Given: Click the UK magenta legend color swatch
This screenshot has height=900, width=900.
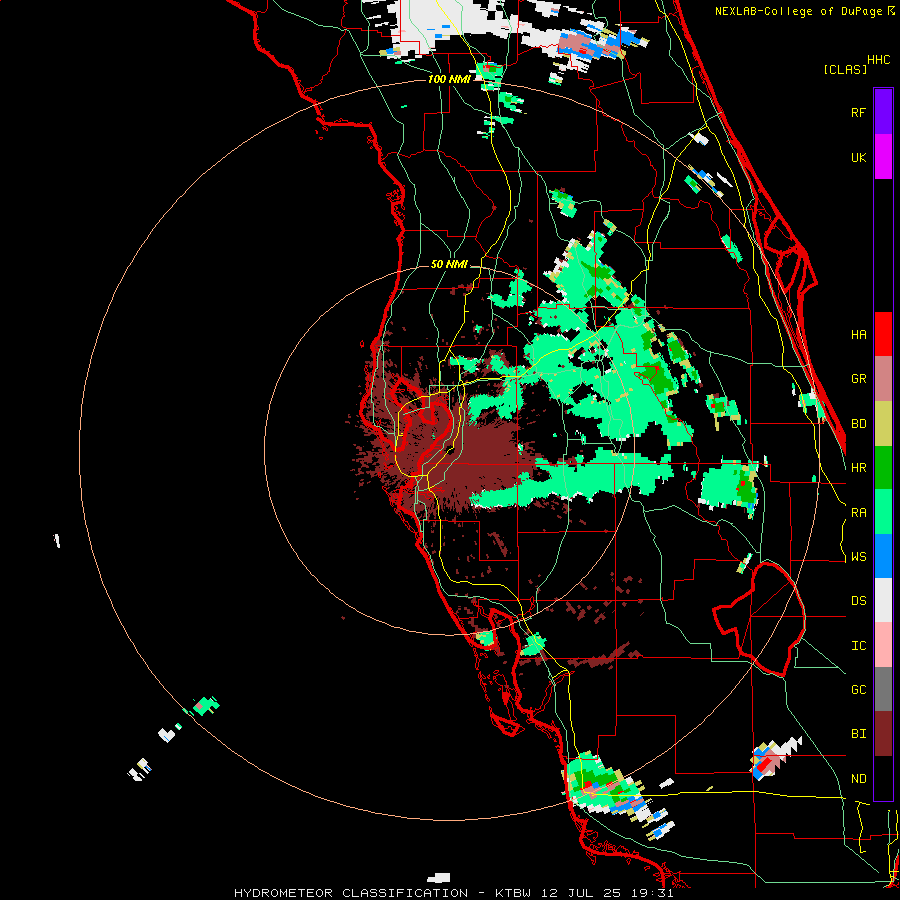Looking at the screenshot, I should point(883,157).
